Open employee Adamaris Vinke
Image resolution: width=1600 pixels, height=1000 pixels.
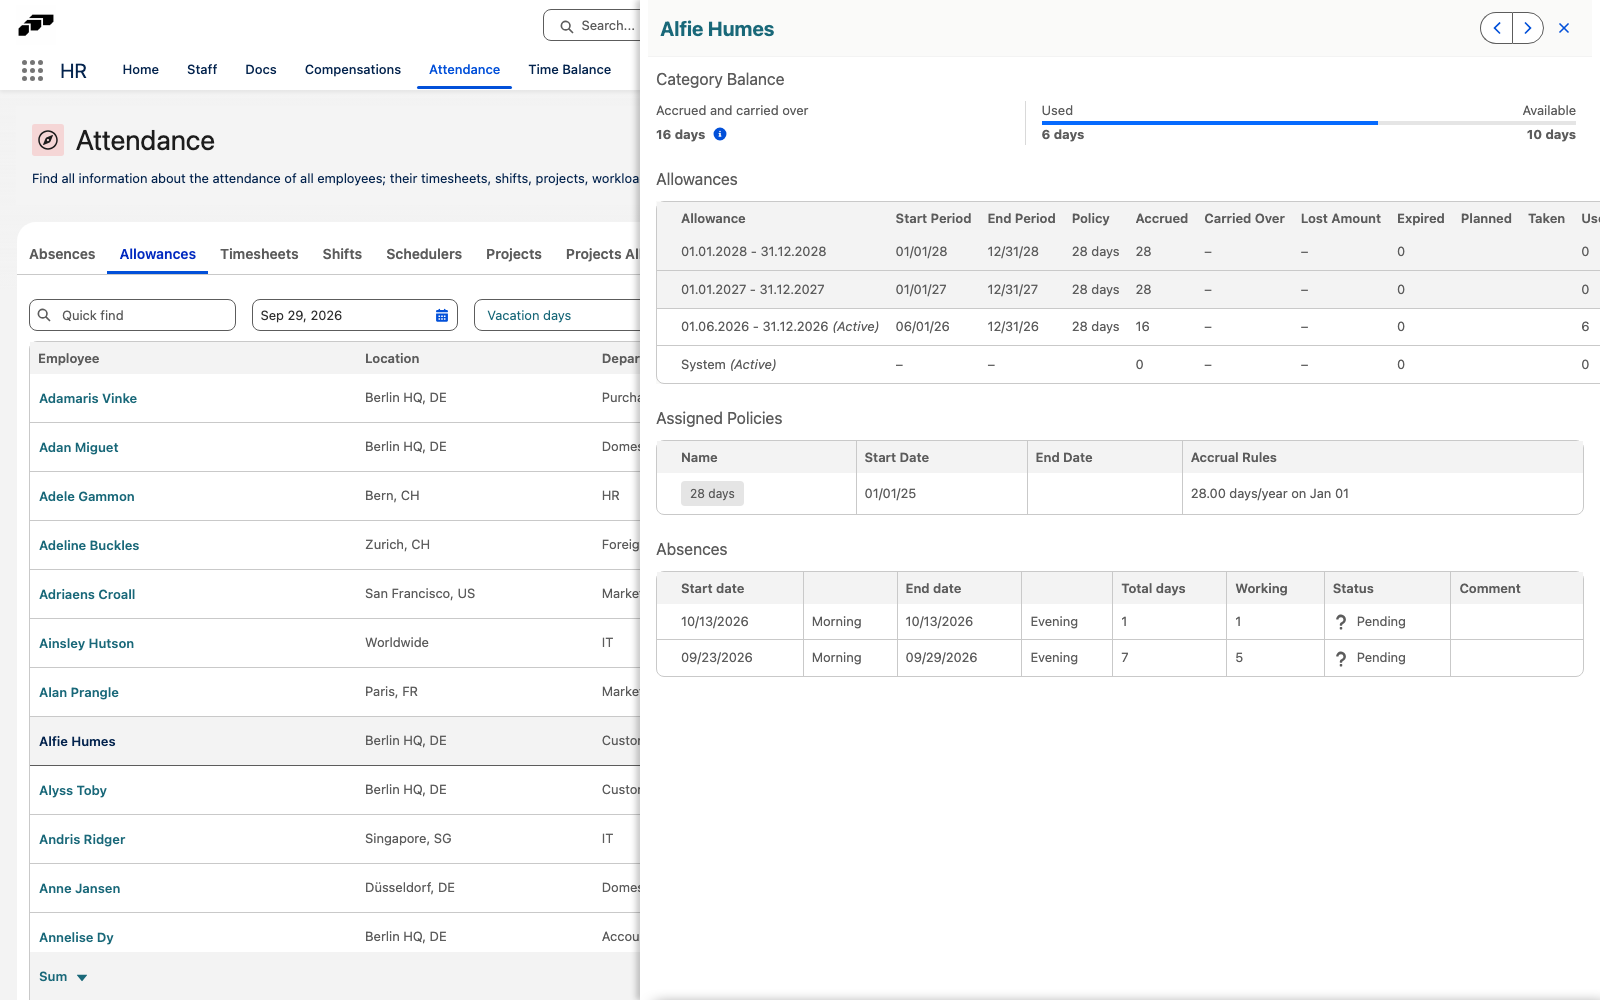tap(88, 398)
